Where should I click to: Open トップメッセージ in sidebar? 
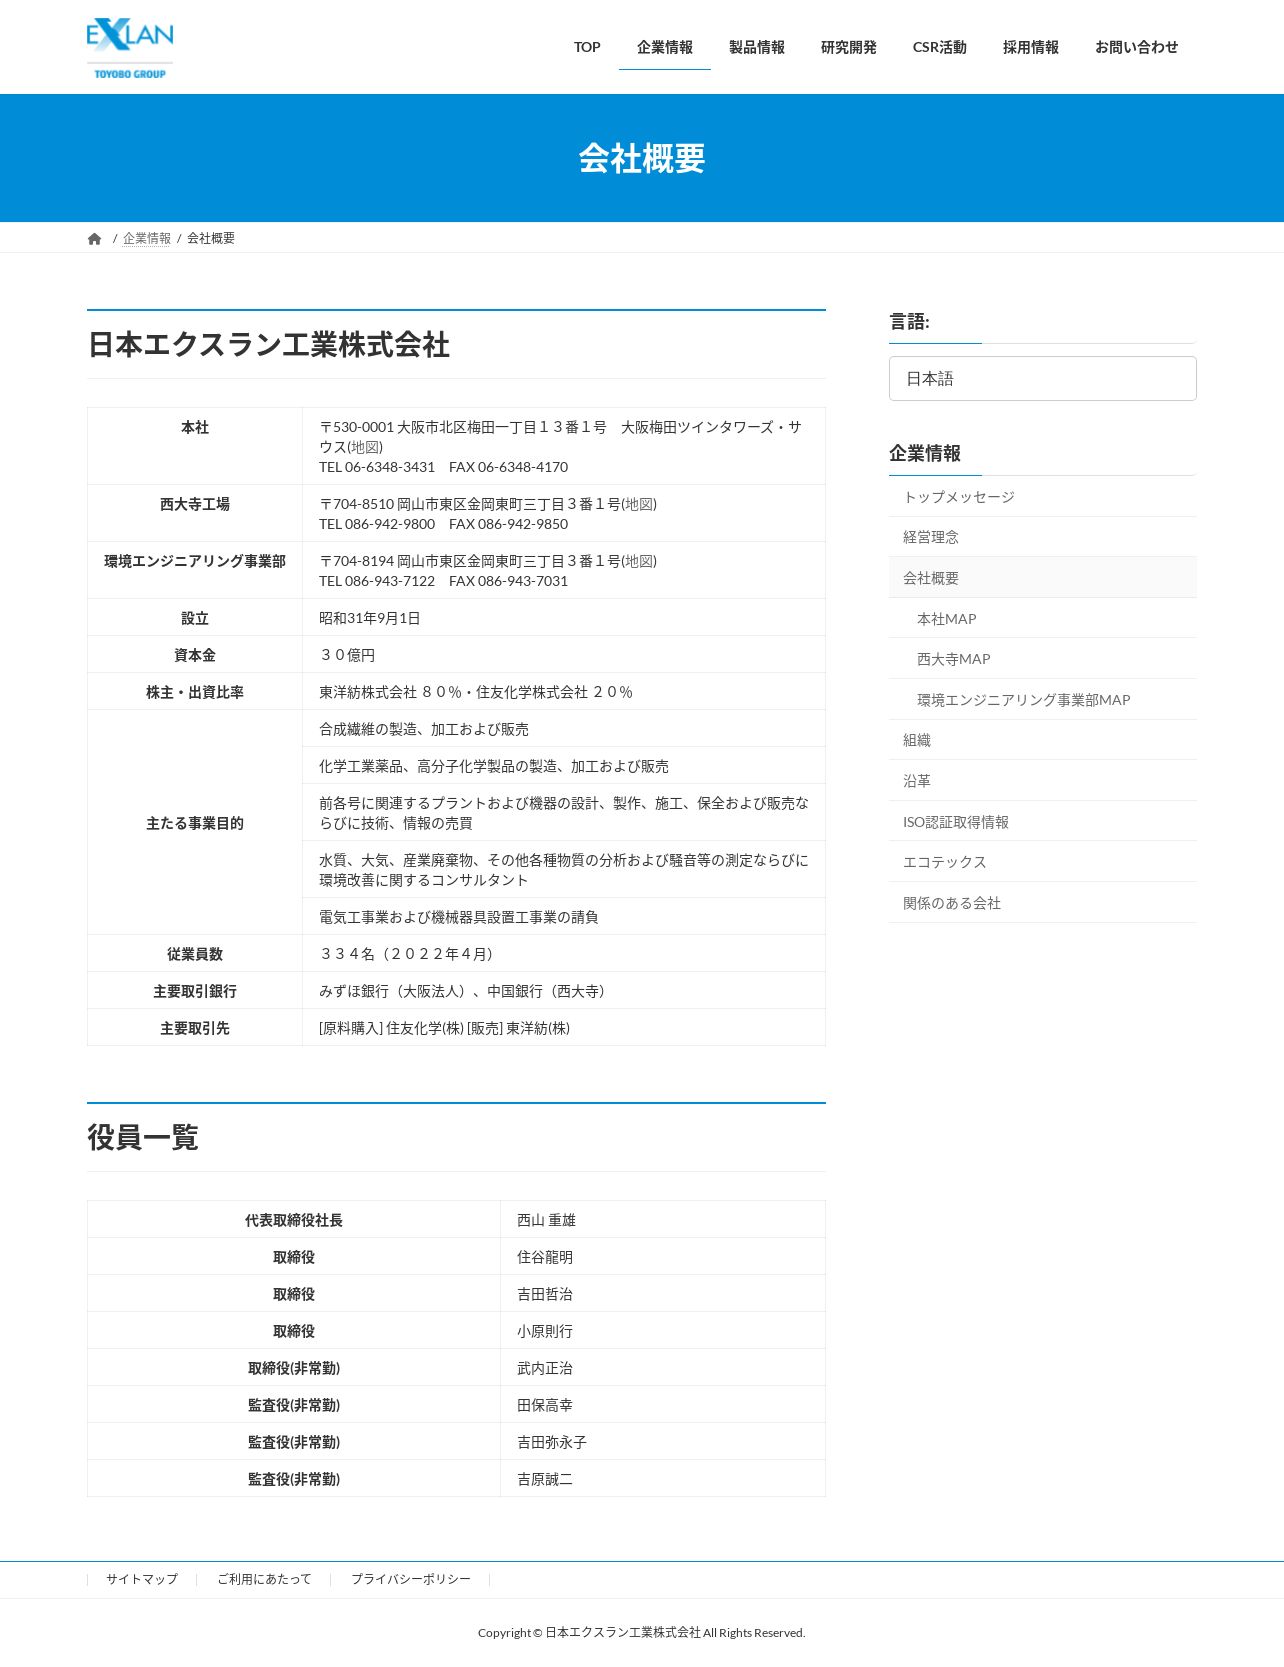point(1043,497)
